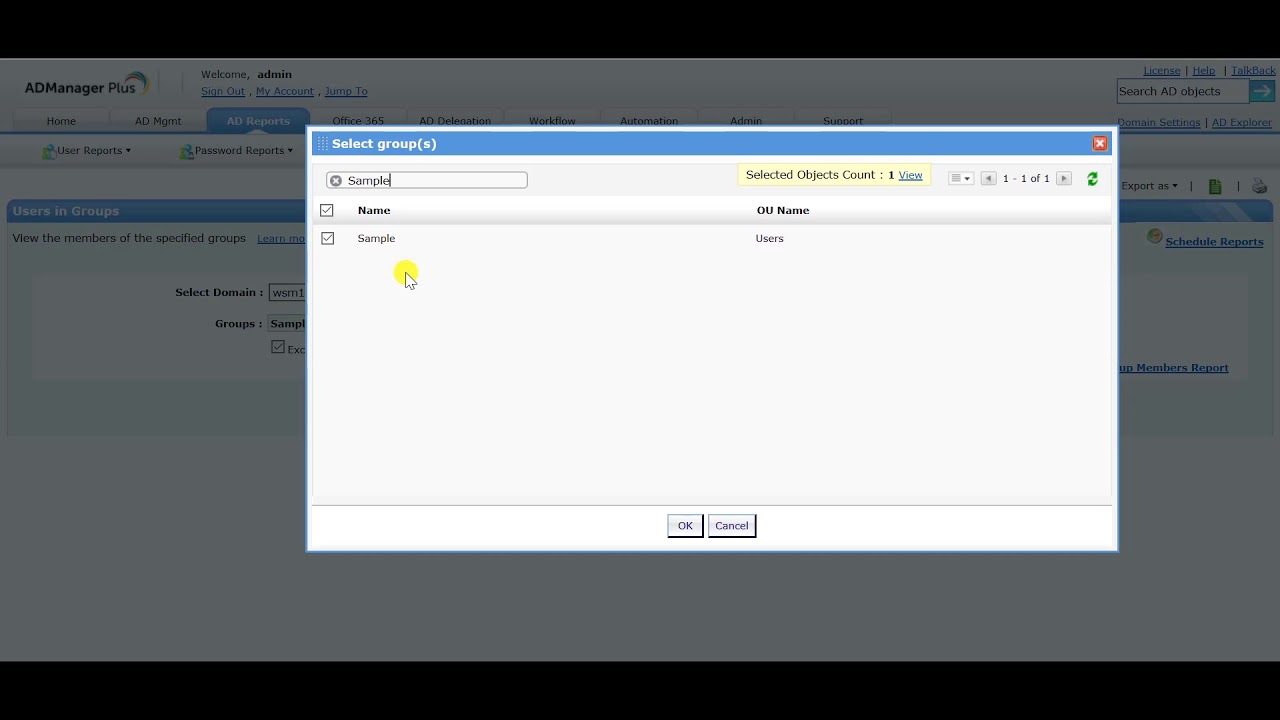
Task: Click the search AD objects arrow button
Action: [x=1262, y=91]
